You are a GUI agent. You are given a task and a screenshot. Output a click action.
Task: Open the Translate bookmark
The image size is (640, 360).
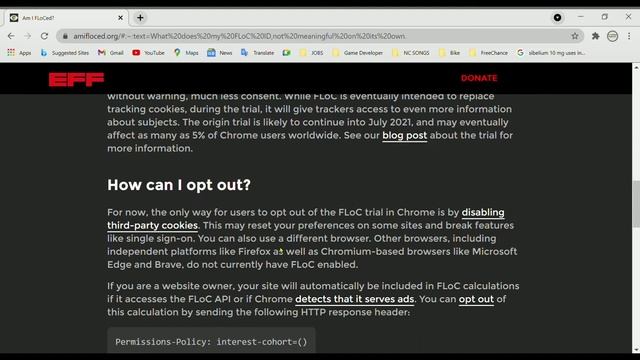tap(258, 53)
